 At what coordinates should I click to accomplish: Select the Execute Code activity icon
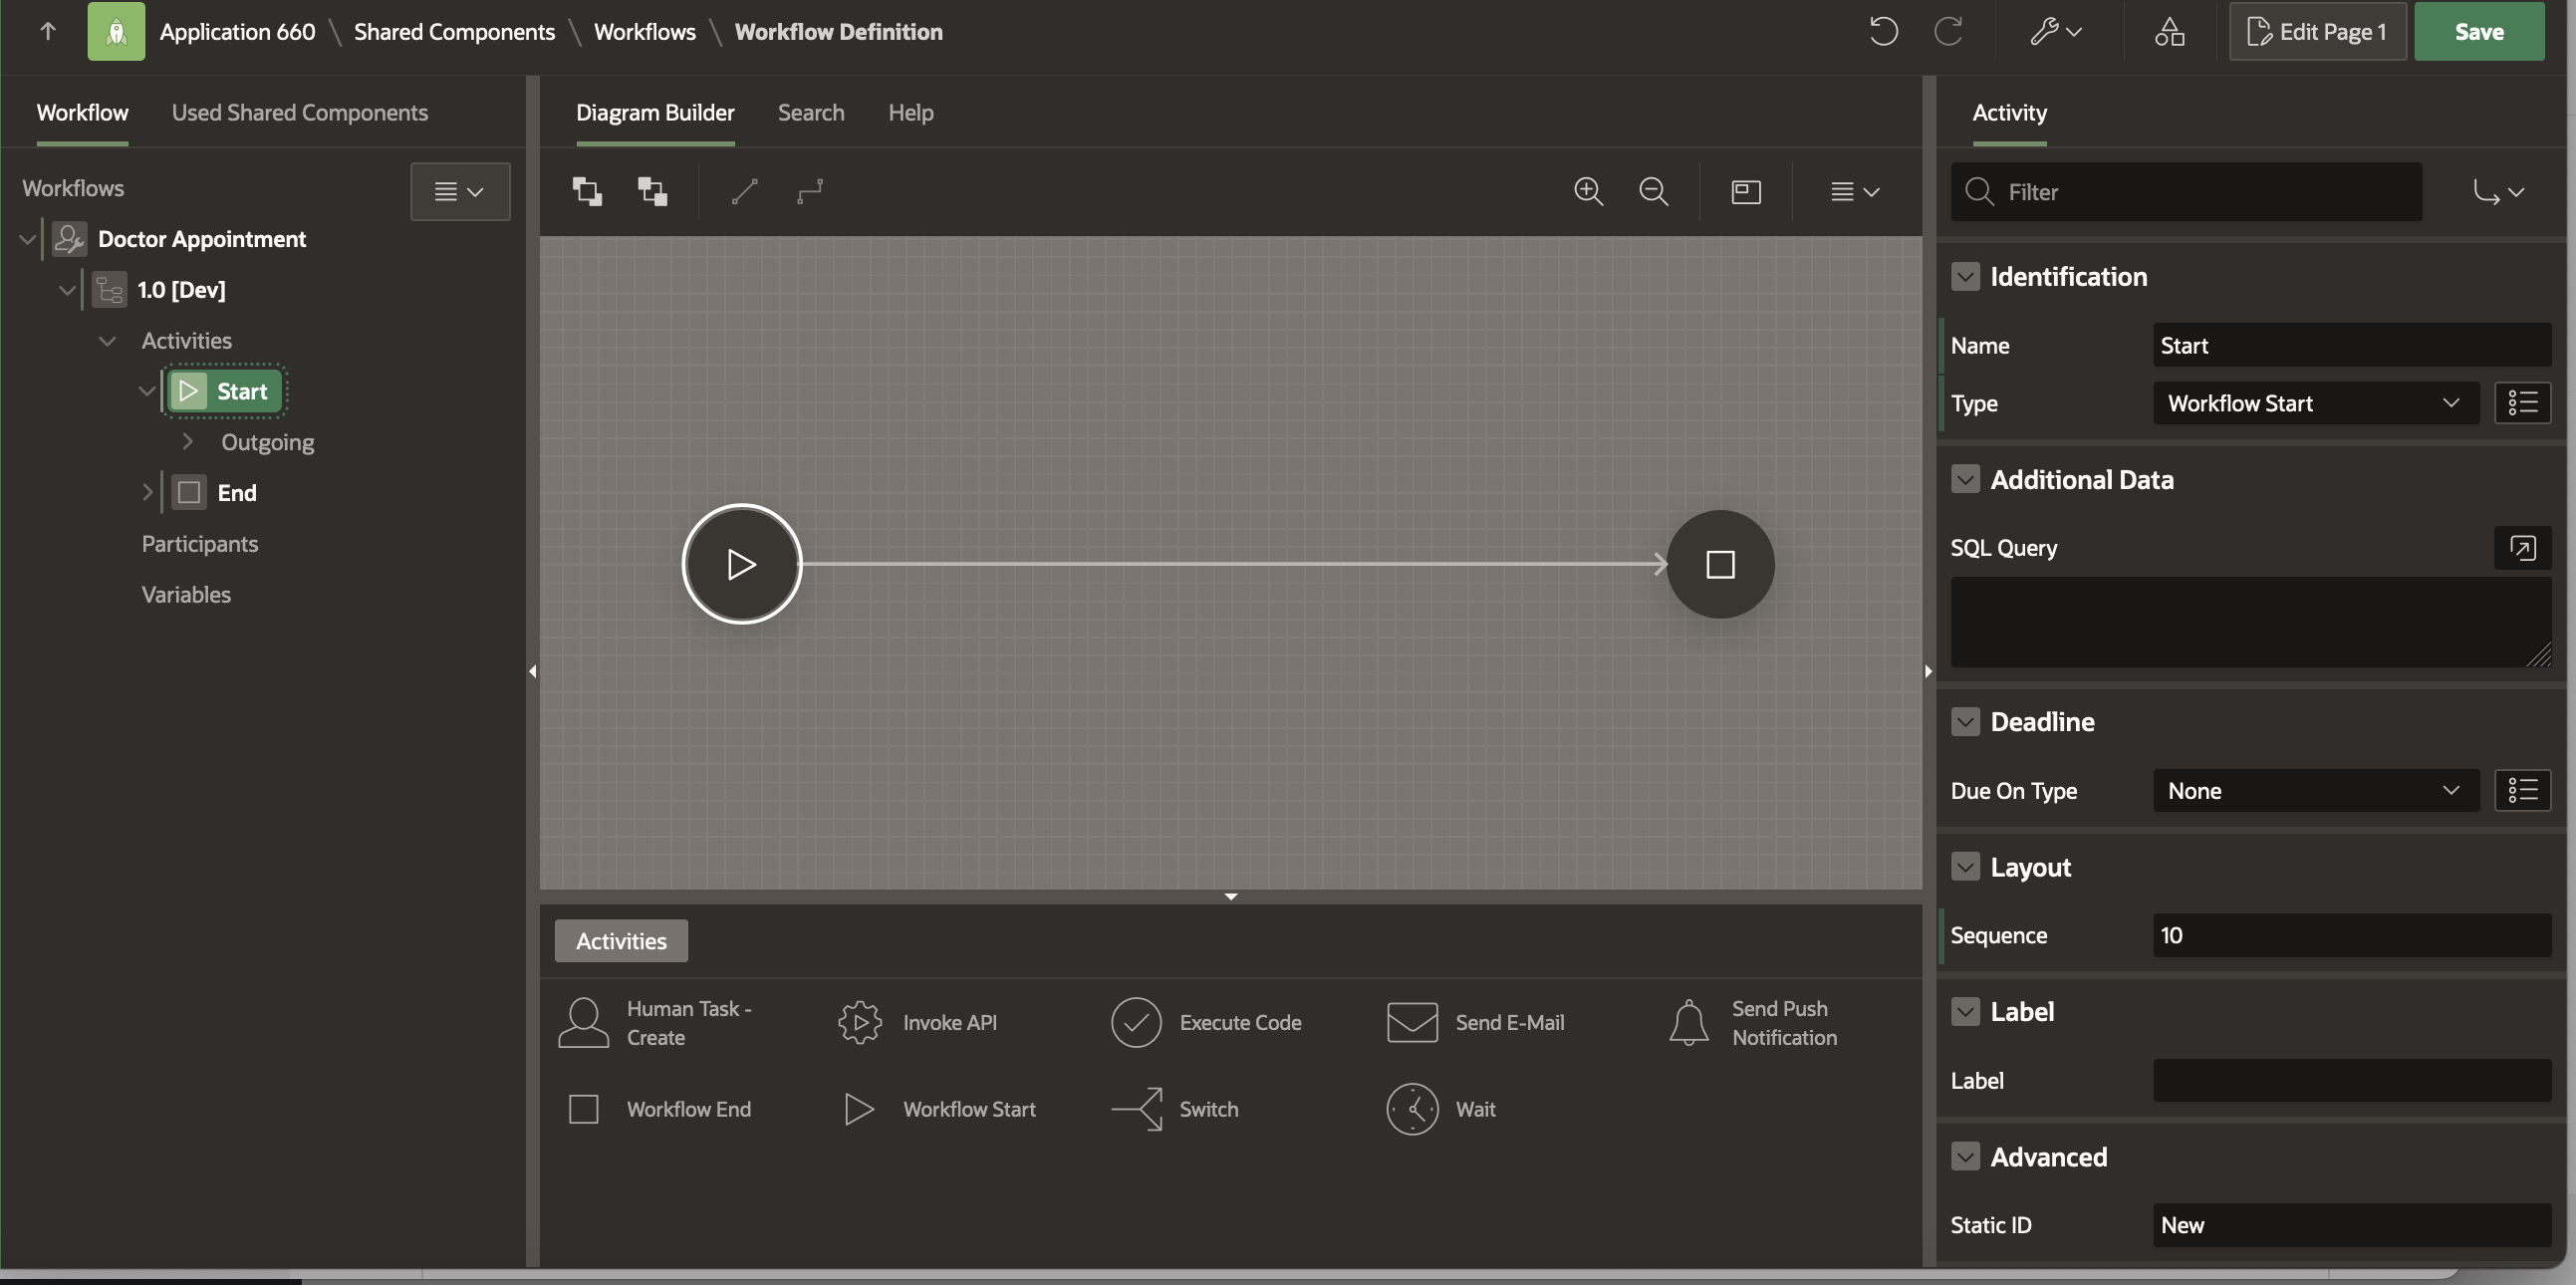click(1136, 1022)
